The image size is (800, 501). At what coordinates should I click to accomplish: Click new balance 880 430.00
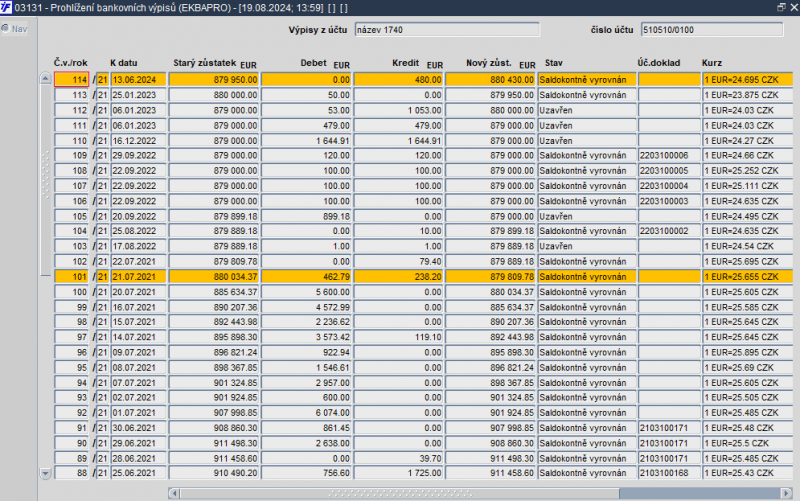coord(490,80)
